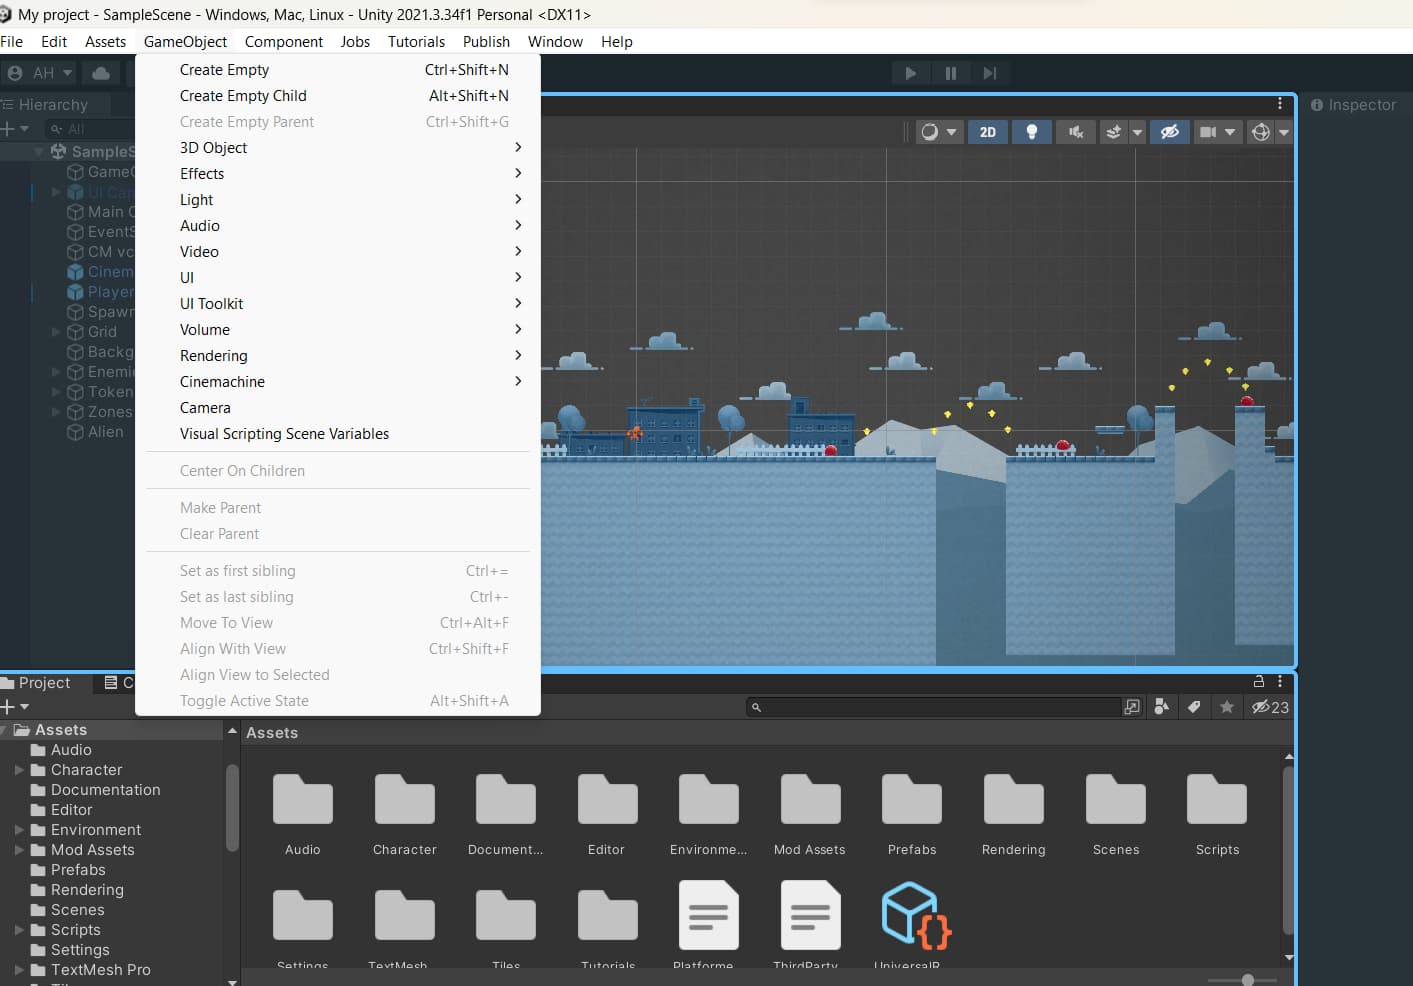Unmute scene audio in the Scene toolbar
This screenshot has height=986, width=1413.
(x=1076, y=131)
